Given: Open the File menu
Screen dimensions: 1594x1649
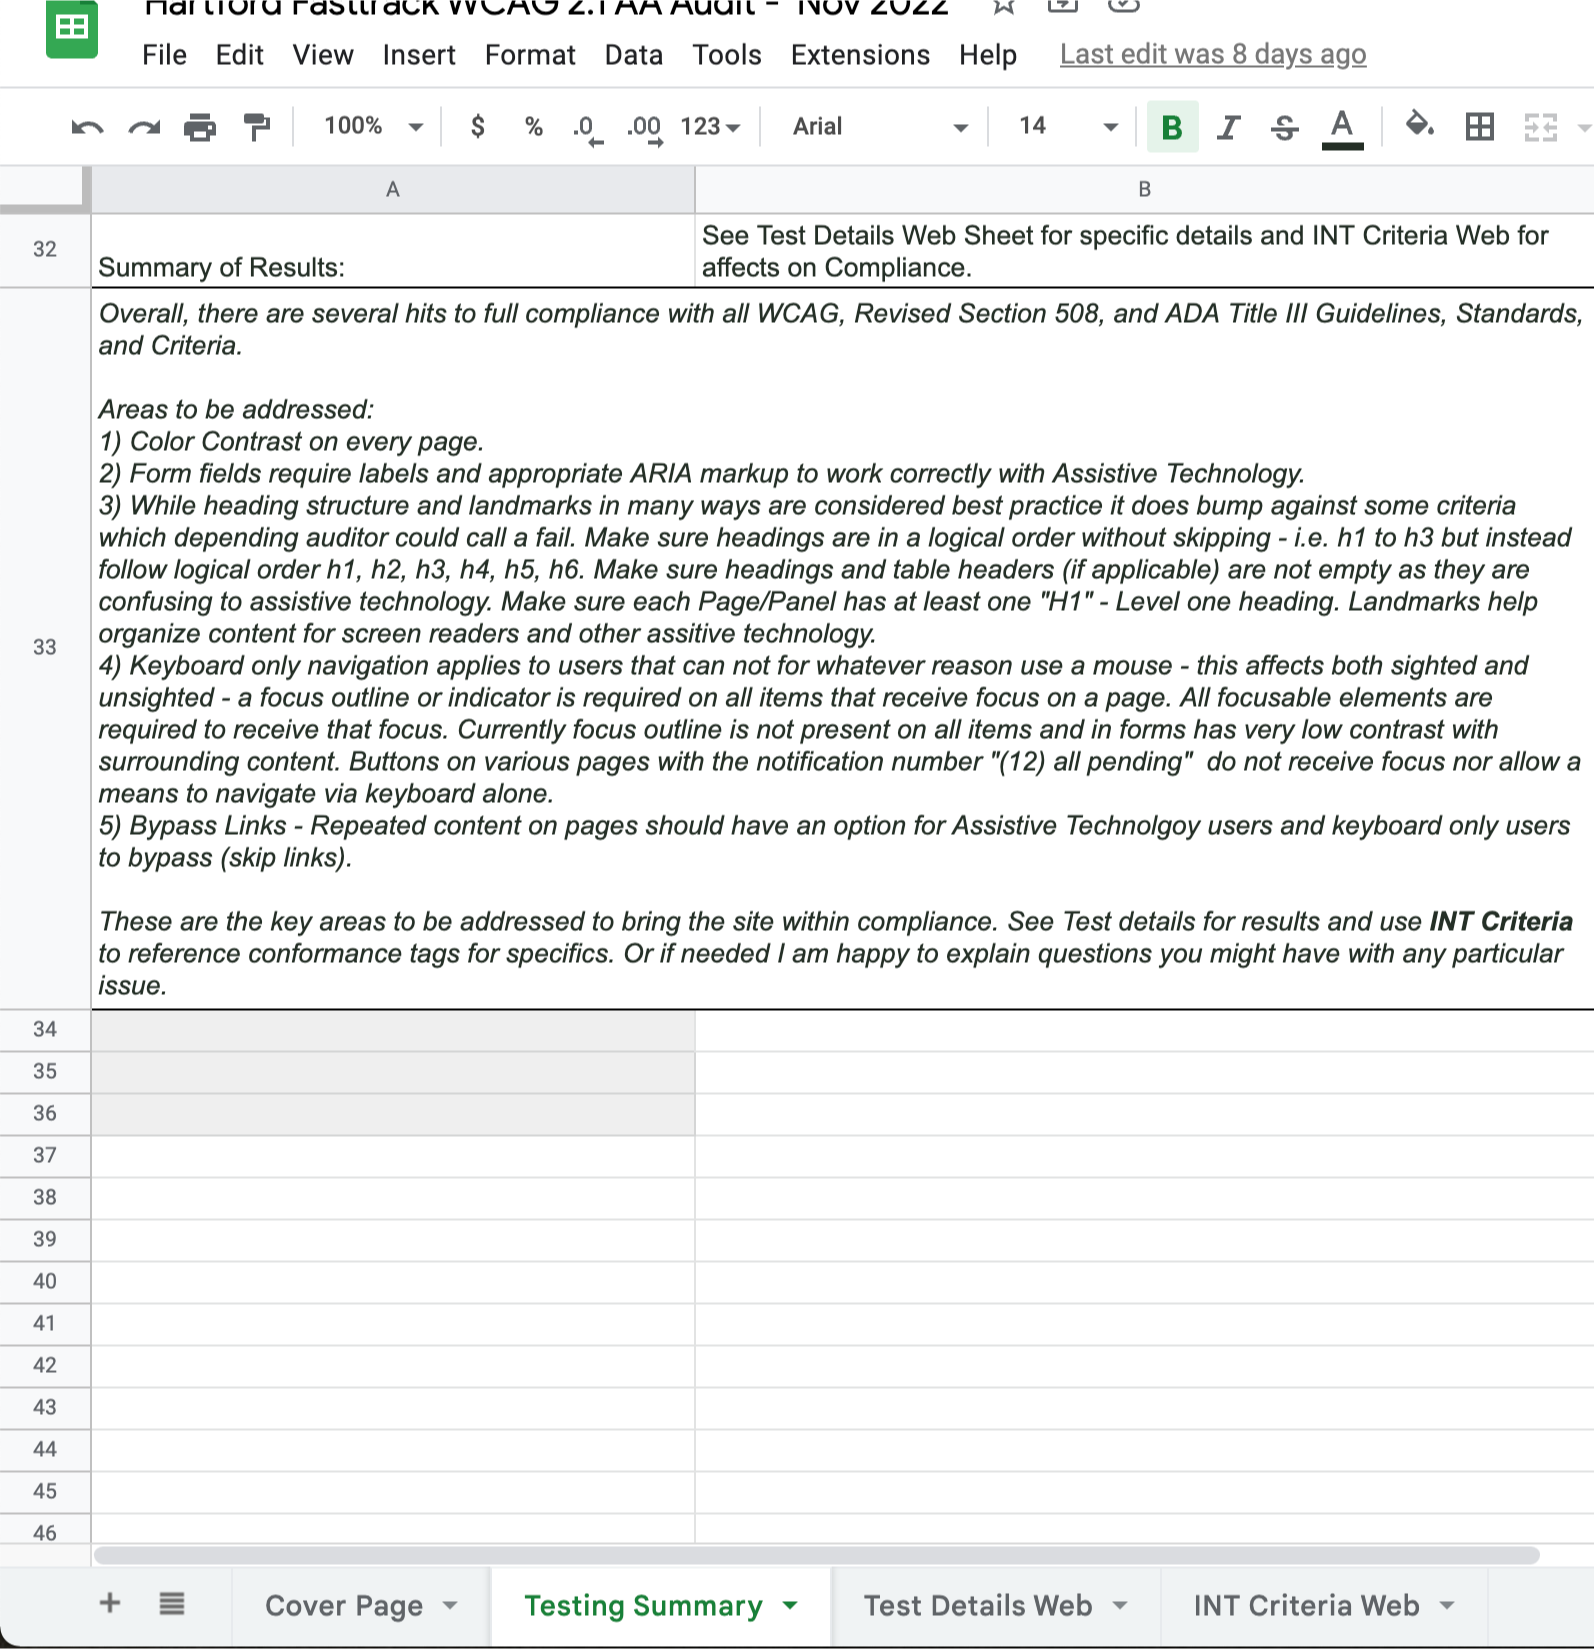Looking at the screenshot, I should (x=164, y=55).
